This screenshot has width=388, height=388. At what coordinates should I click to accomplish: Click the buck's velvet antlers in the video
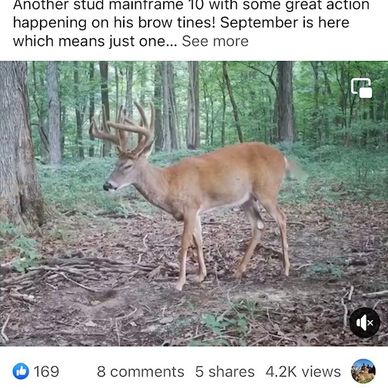pos(123,130)
